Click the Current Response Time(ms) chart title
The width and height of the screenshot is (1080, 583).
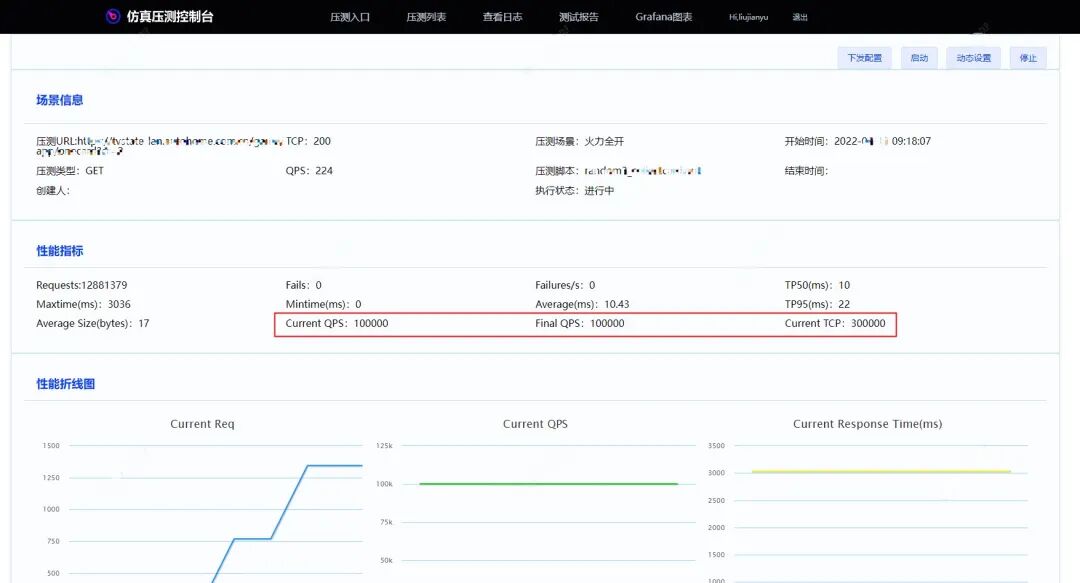click(x=867, y=424)
